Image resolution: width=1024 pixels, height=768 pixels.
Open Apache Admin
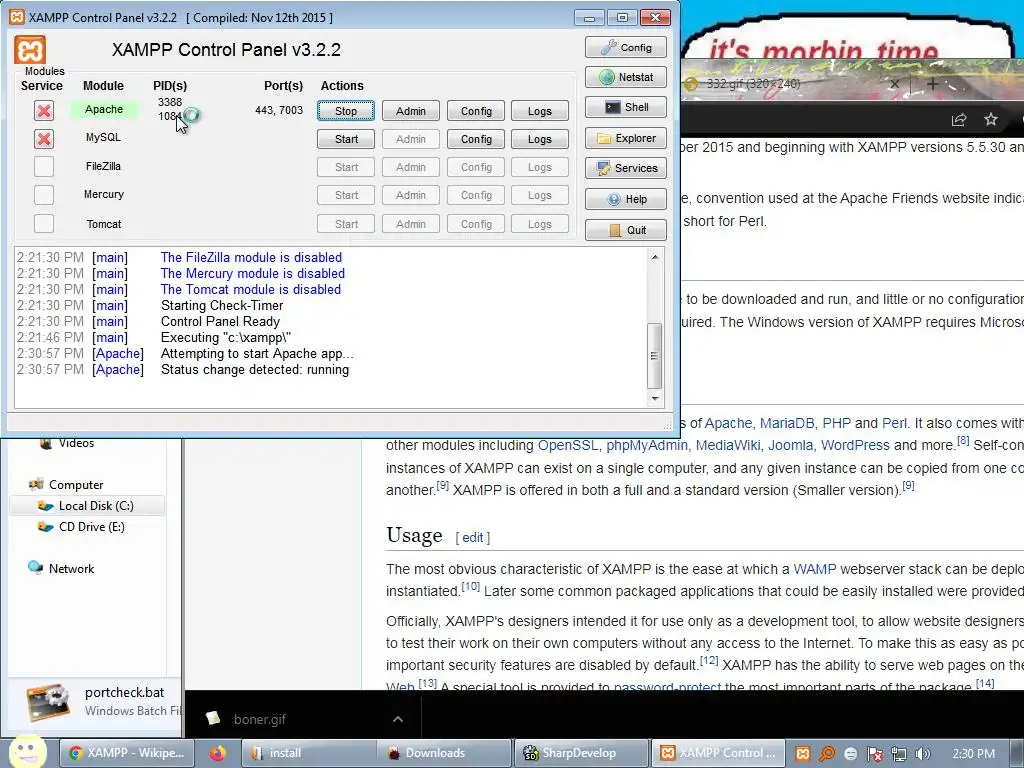(411, 111)
